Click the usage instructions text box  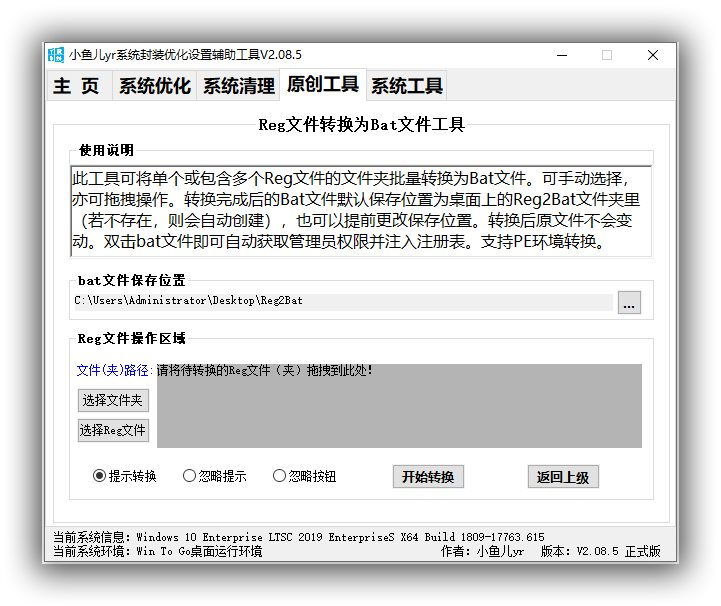pos(361,211)
